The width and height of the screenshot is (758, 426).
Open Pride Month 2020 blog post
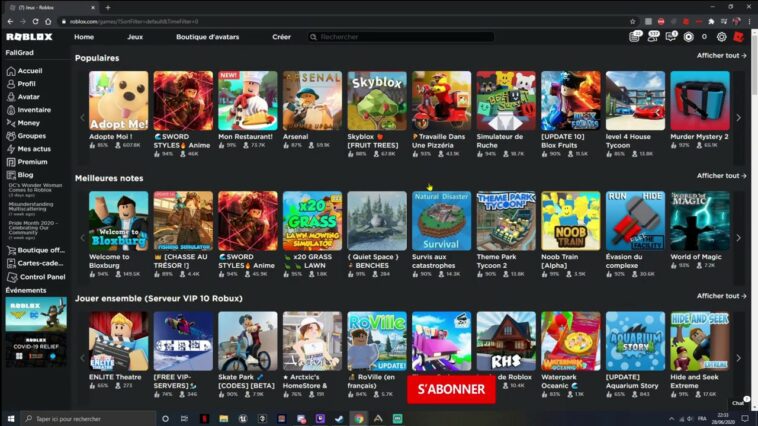pos(33,230)
